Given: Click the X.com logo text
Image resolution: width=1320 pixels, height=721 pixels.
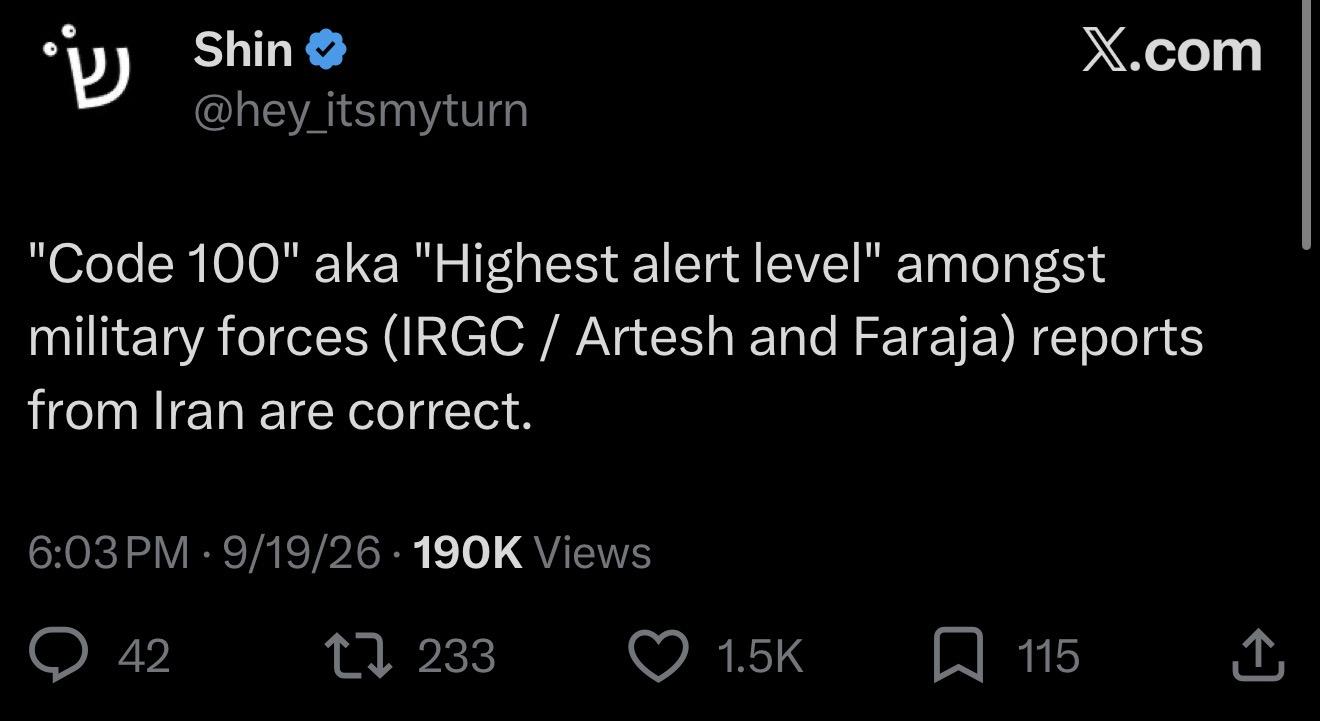Looking at the screenshot, I should (x=1171, y=50).
